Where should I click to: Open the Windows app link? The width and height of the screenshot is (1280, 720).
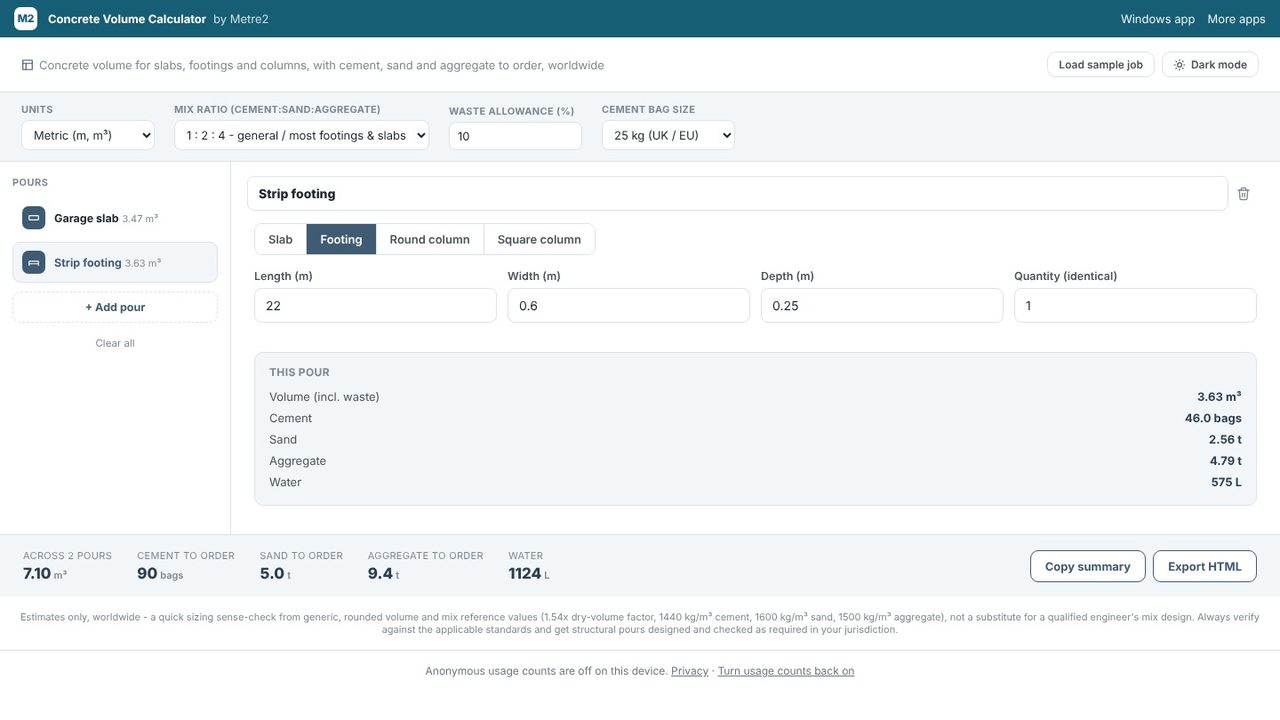(x=1158, y=19)
